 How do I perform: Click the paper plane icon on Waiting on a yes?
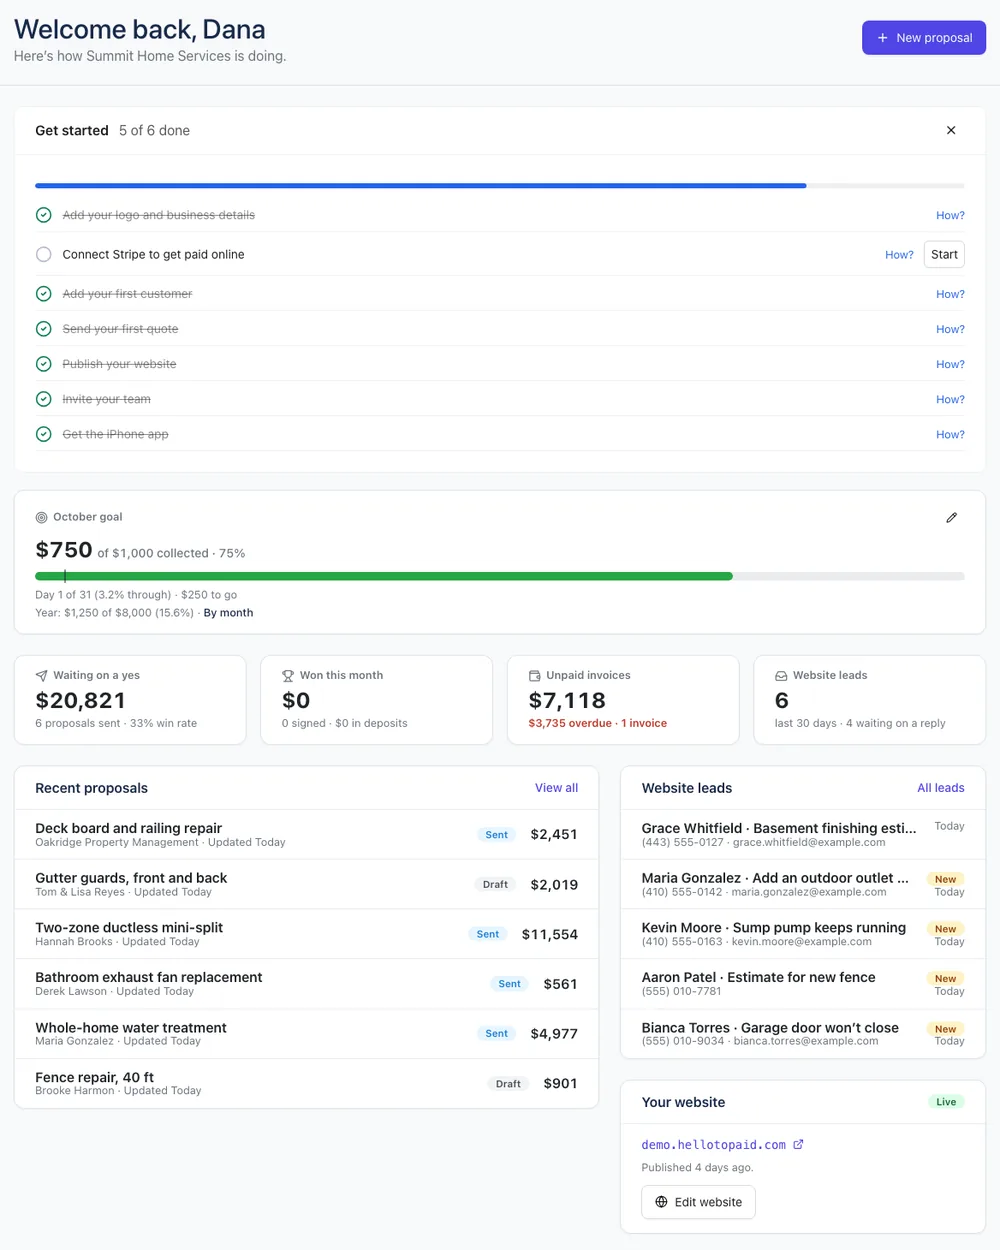click(x=41, y=676)
